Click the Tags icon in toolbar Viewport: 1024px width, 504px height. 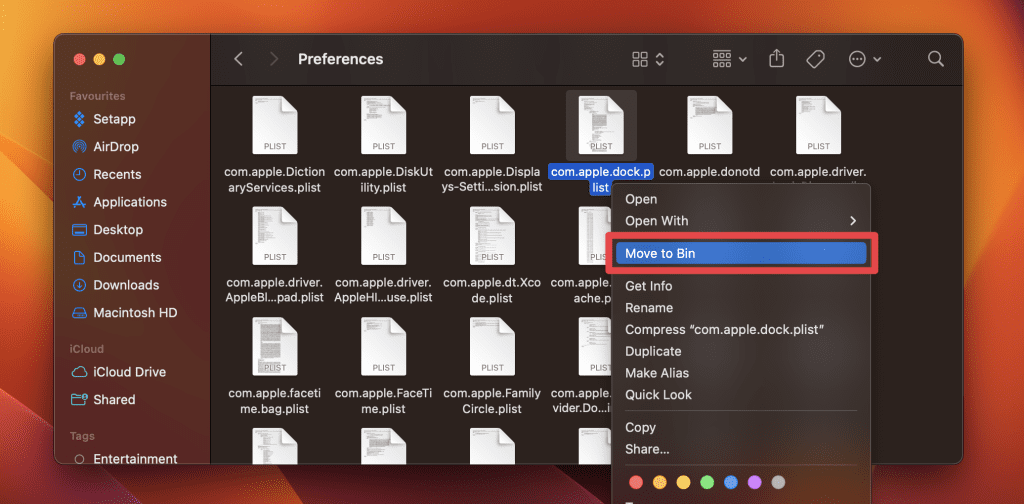tap(815, 59)
